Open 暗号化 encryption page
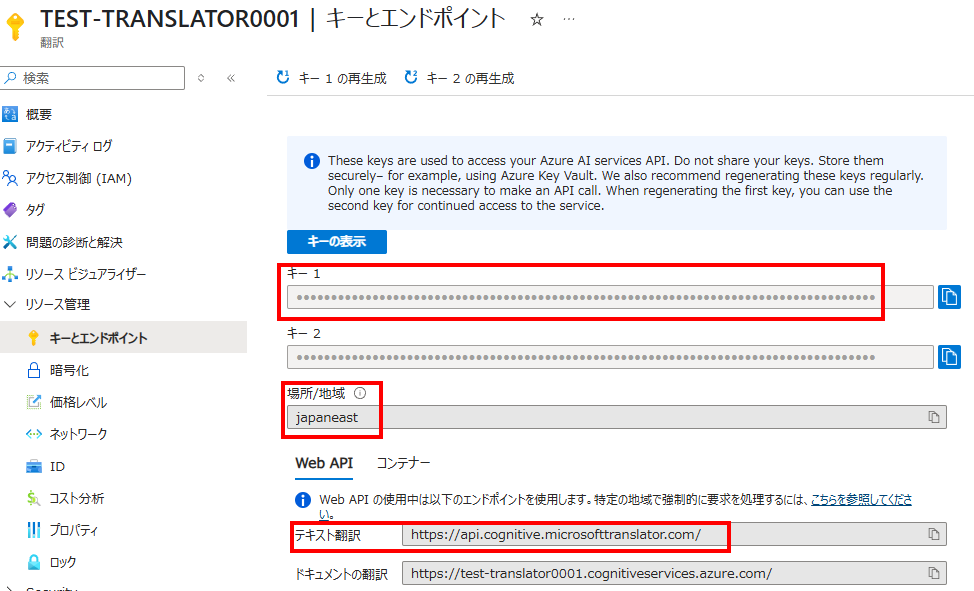Screen dimensions: 974x591 coord(69,370)
